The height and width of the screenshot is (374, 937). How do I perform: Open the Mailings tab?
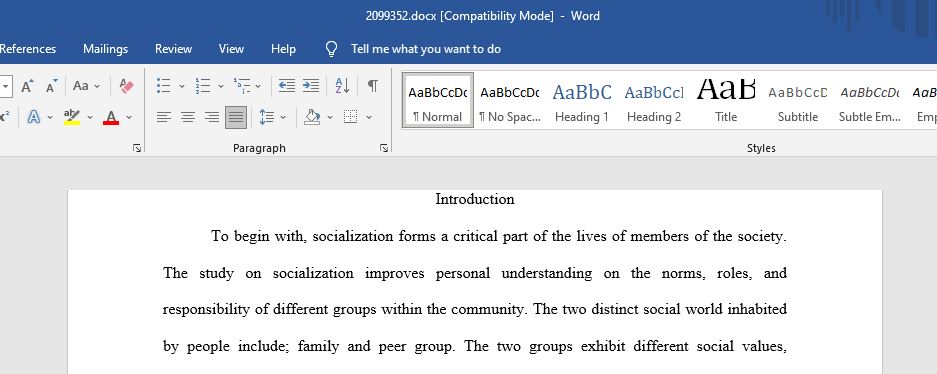tap(106, 49)
